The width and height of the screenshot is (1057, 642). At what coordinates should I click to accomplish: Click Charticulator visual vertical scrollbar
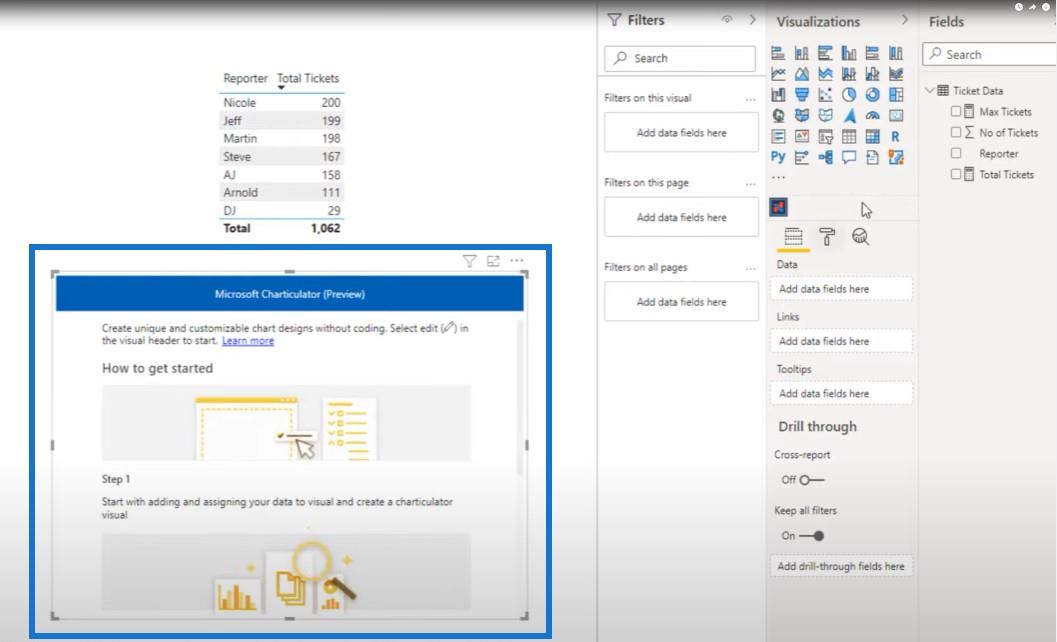(520, 398)
